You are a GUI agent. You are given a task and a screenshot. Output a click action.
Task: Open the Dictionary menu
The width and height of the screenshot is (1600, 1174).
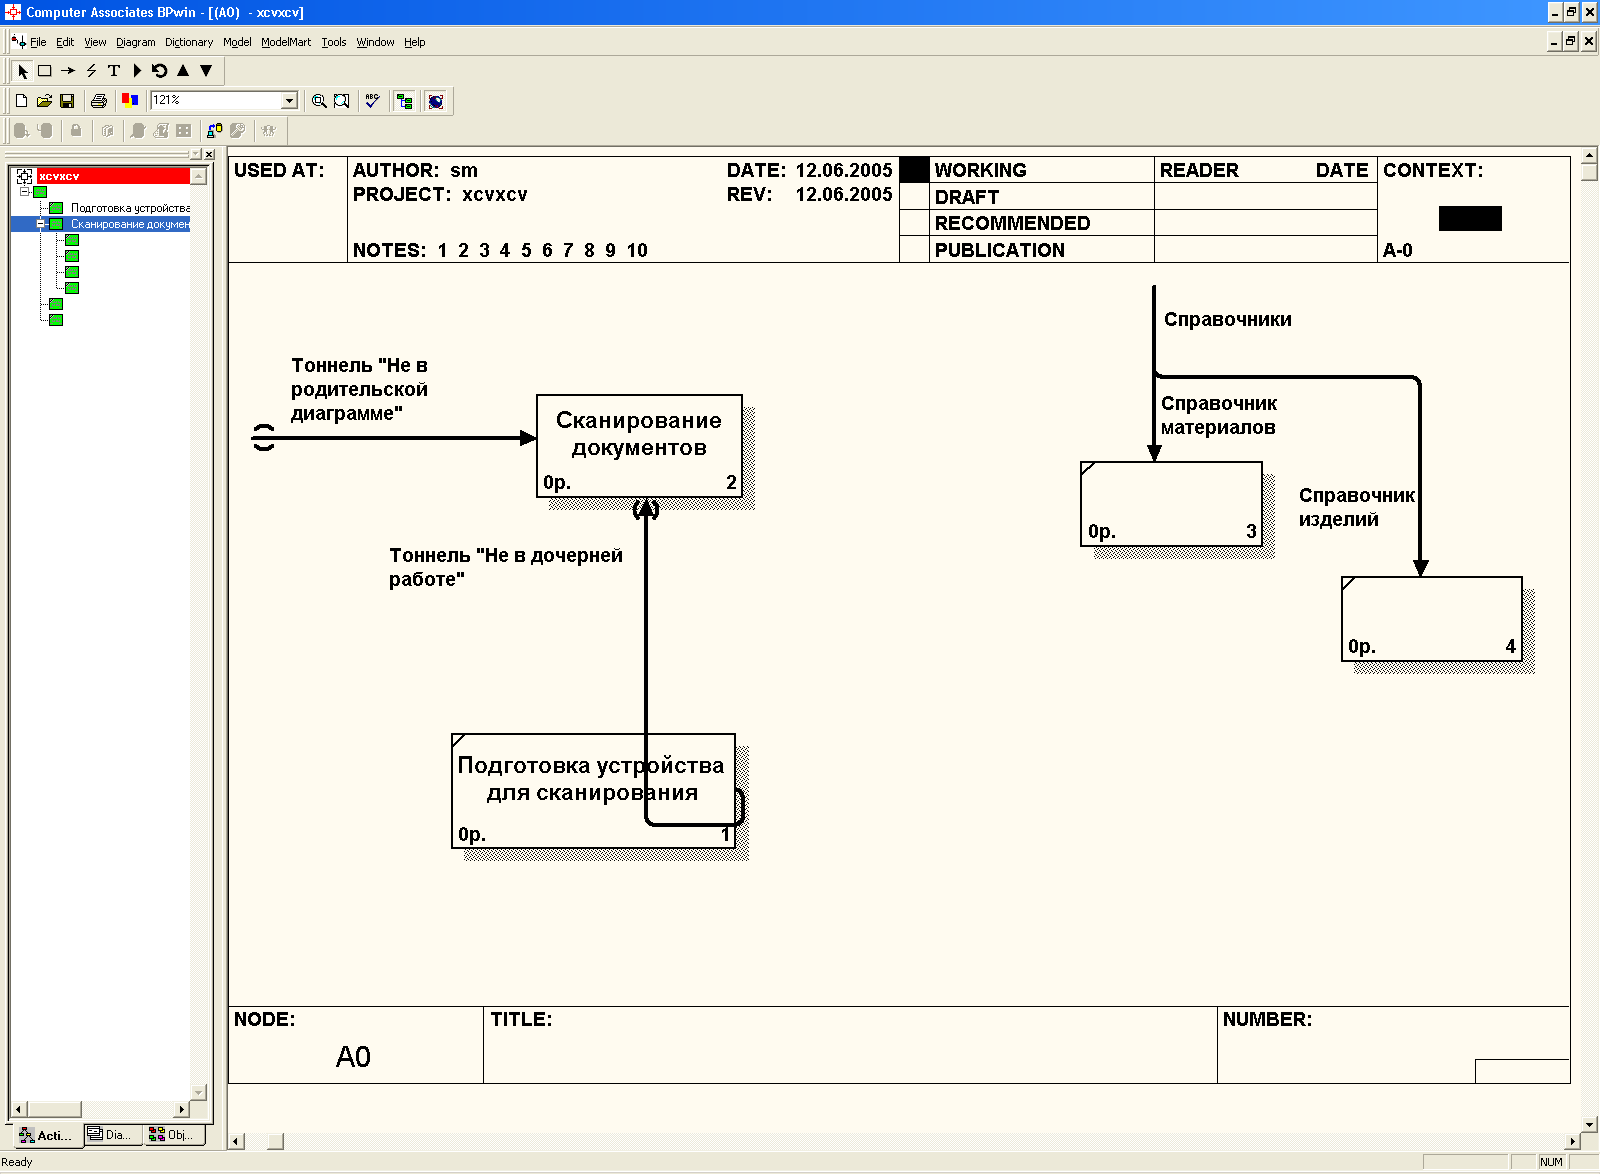pos(189,42)
